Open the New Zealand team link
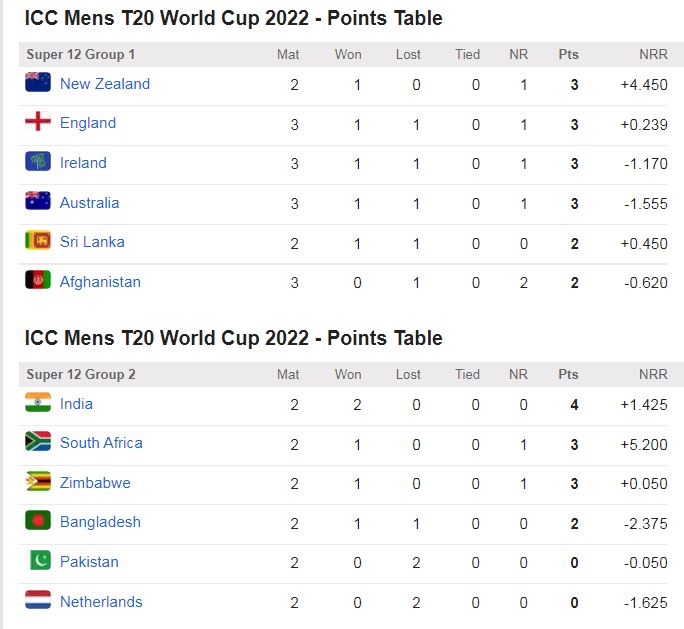Viewport: 684px width, 629px height. click(105, 84)
